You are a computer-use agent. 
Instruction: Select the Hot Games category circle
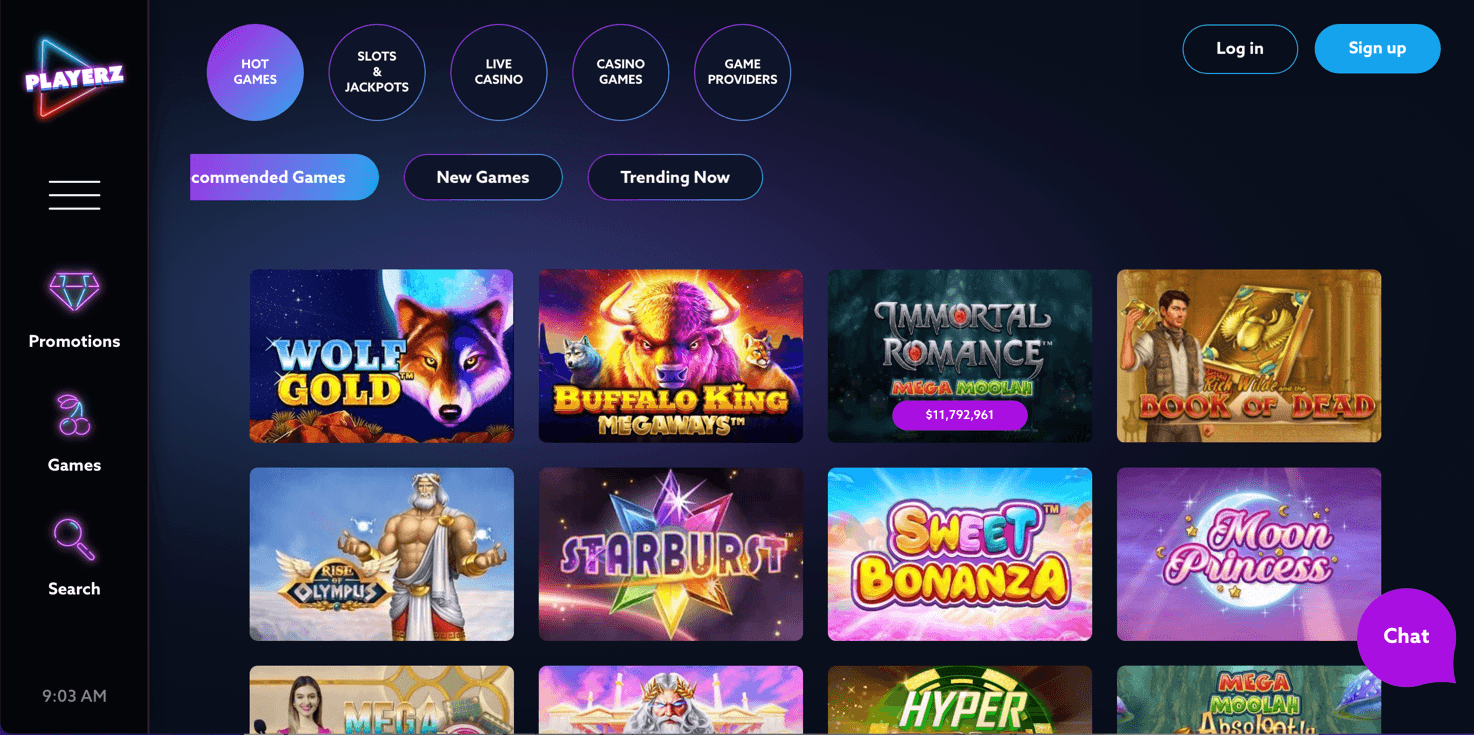pyautogui.click(x=255, y=72)
